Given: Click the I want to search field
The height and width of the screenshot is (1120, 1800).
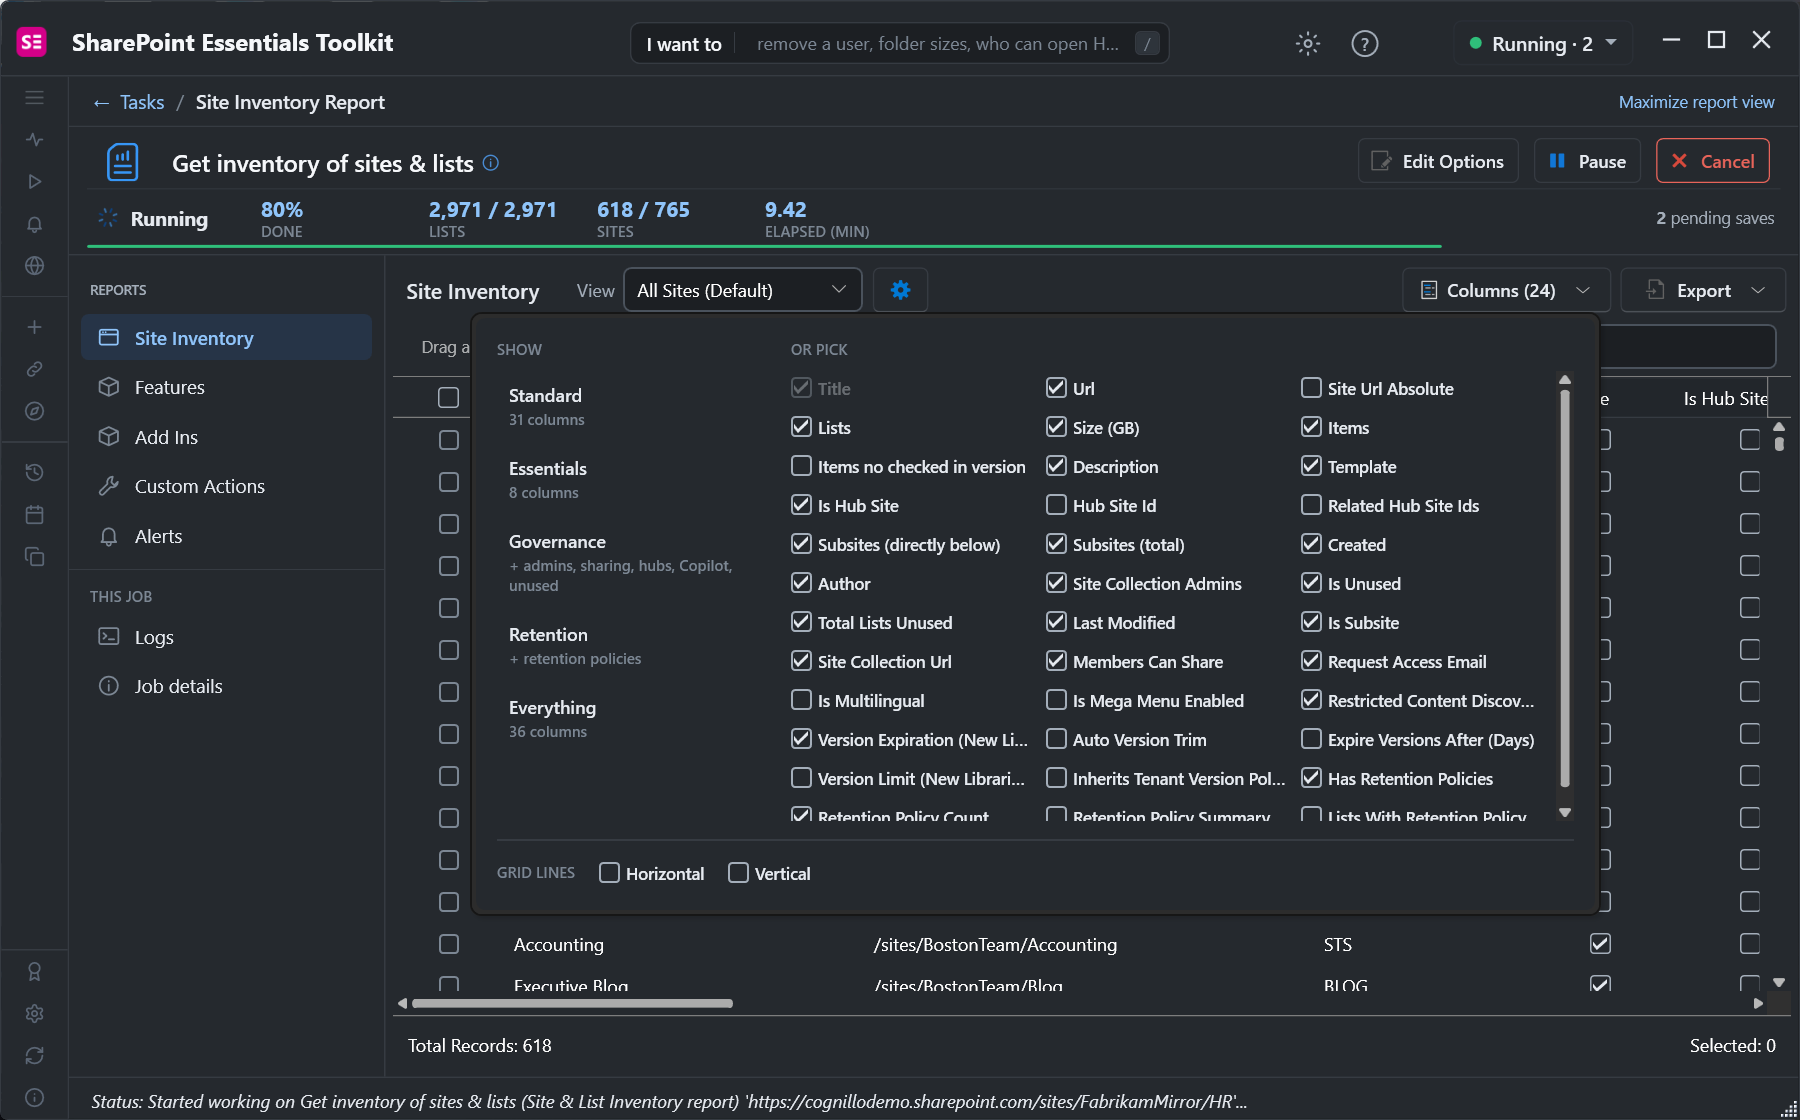Looking at the screenshot, I should tap(899, 43).
